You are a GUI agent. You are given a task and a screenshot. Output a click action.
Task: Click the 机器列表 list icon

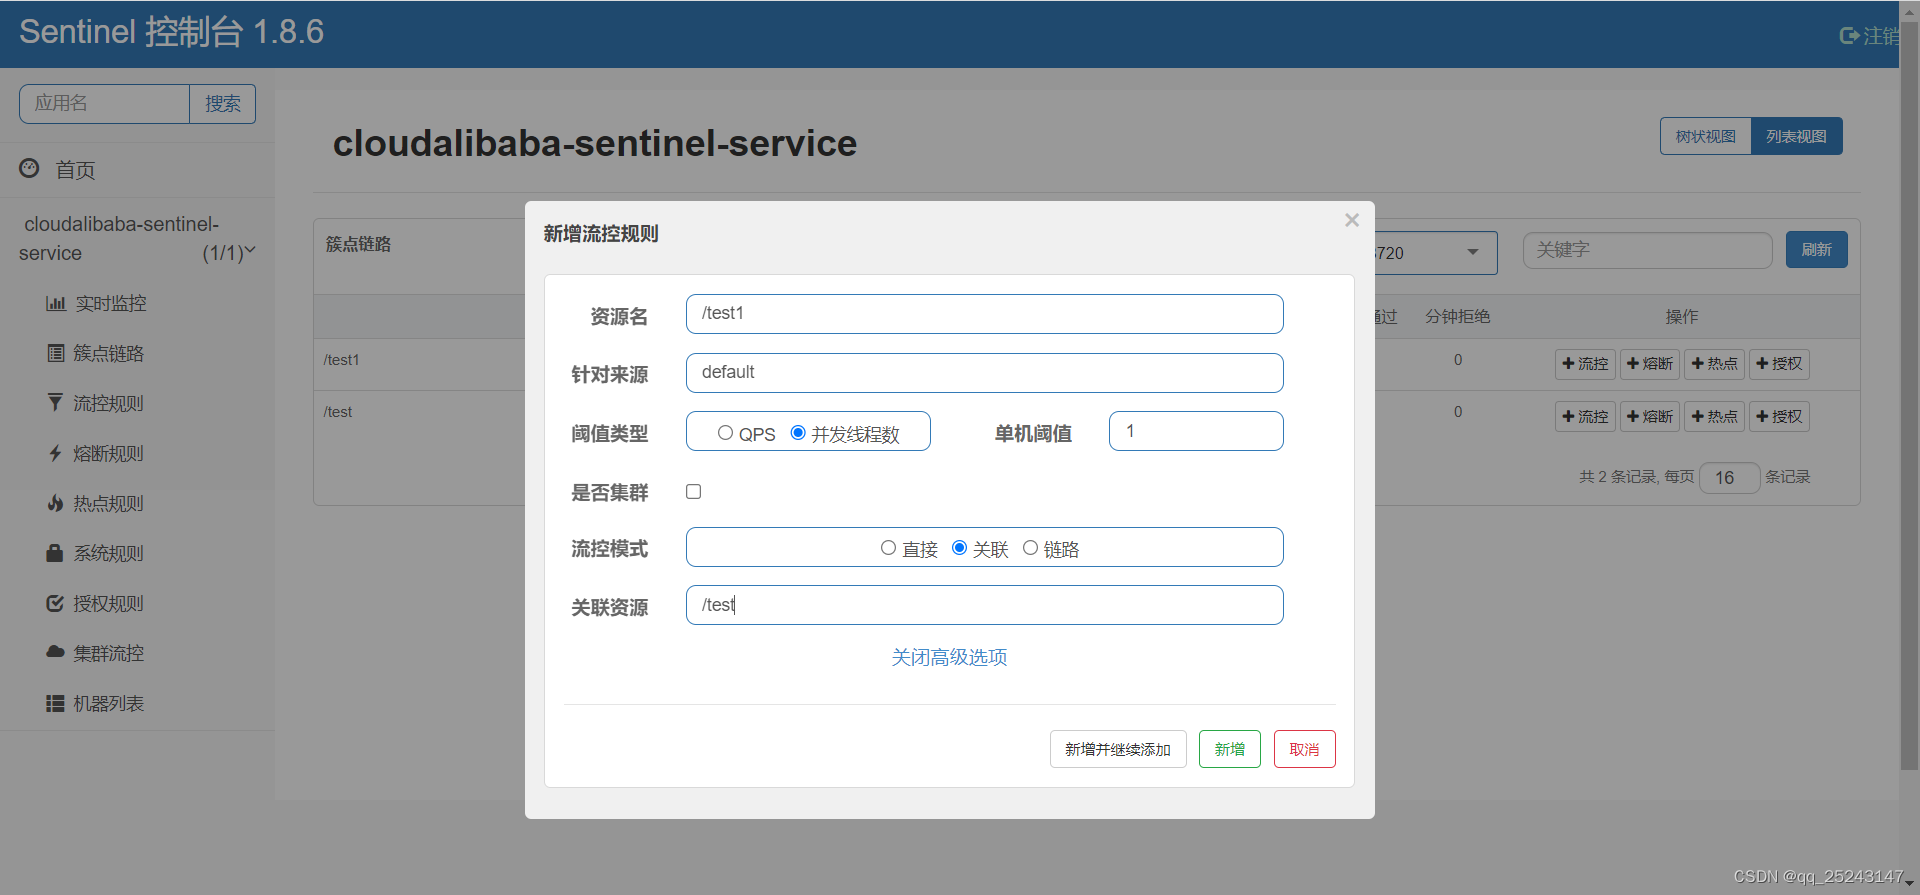click(x=55, y=703)
